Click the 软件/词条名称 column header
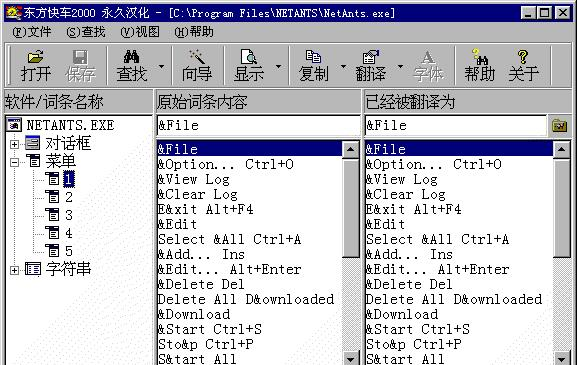577x365 pixels. point(78,102)
